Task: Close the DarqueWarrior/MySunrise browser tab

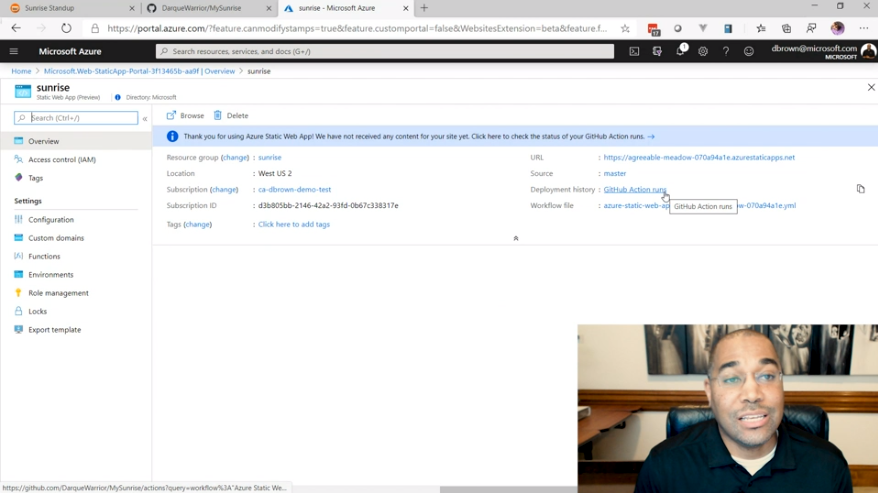Action: pos(269,8)
